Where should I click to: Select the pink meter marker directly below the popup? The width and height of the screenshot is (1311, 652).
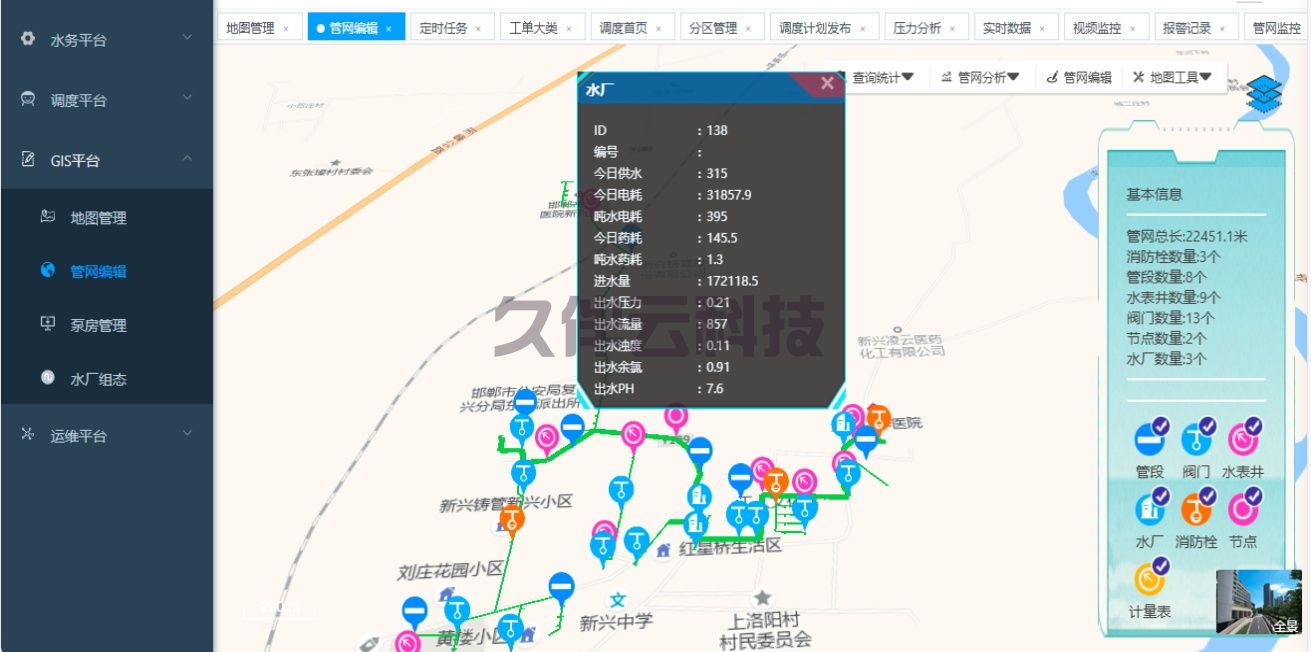tap(676, 416)
